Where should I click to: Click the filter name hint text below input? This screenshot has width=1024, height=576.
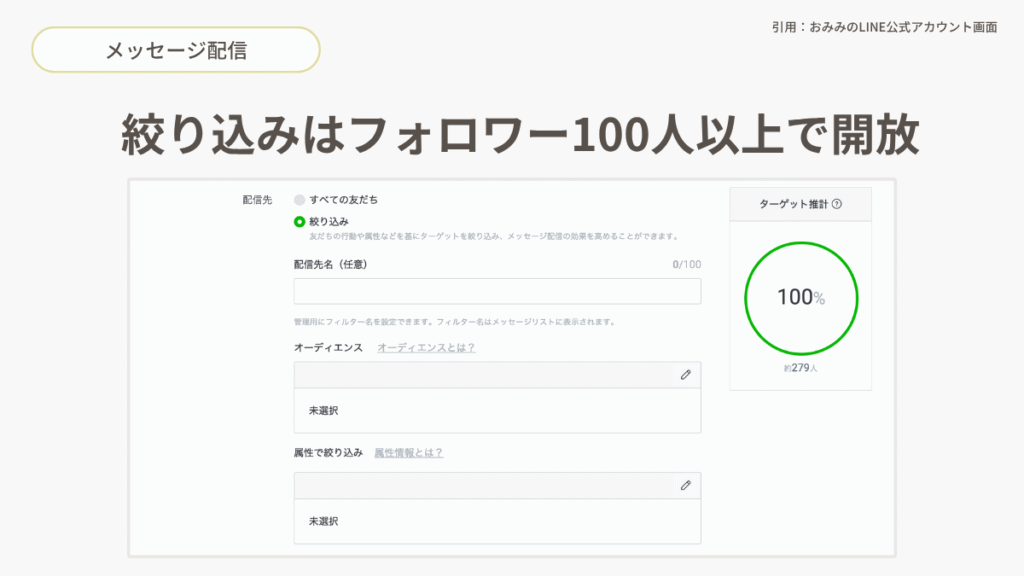[454, 322]
